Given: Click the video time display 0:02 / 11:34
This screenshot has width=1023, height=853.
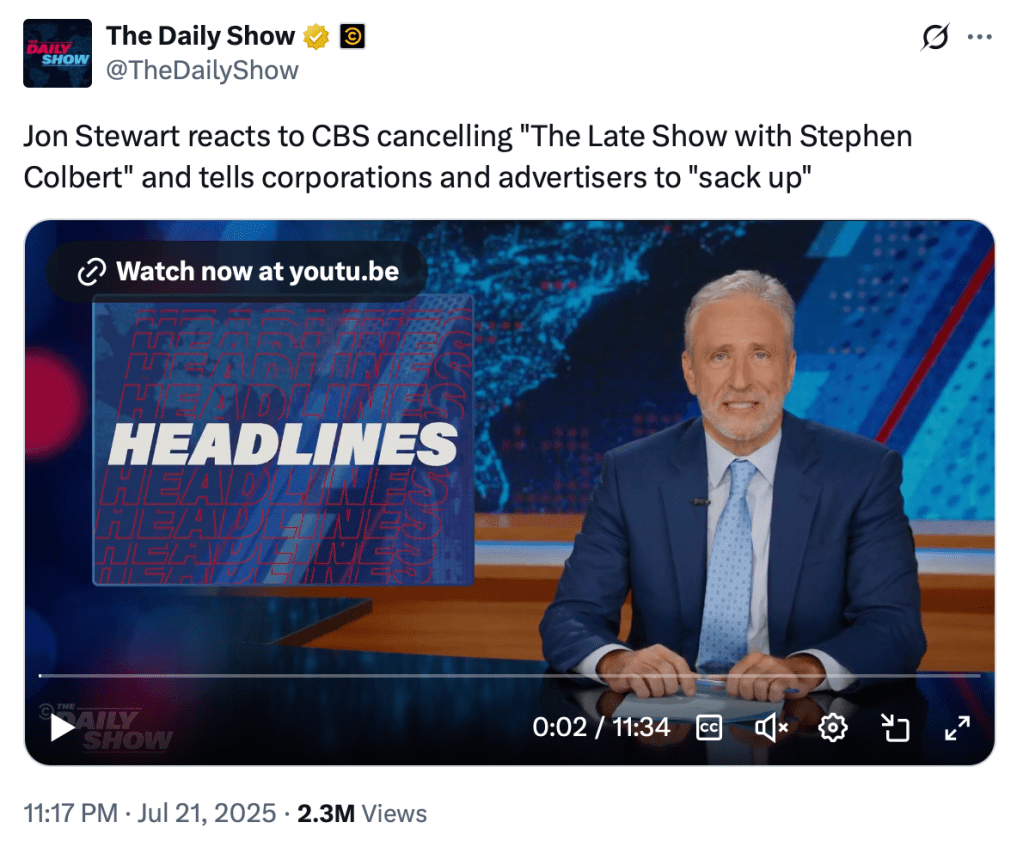Looking at the screenshot, I should click(x=601, y=727).
